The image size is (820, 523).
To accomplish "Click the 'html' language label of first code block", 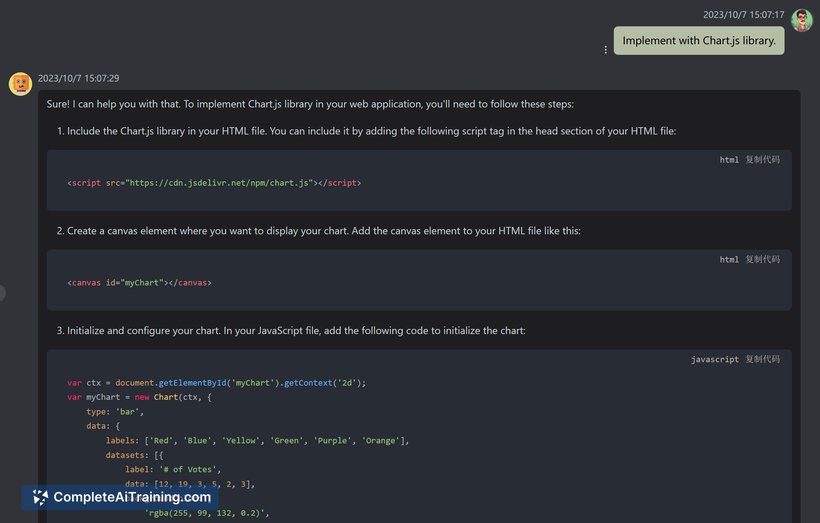I will pos(729,160).
